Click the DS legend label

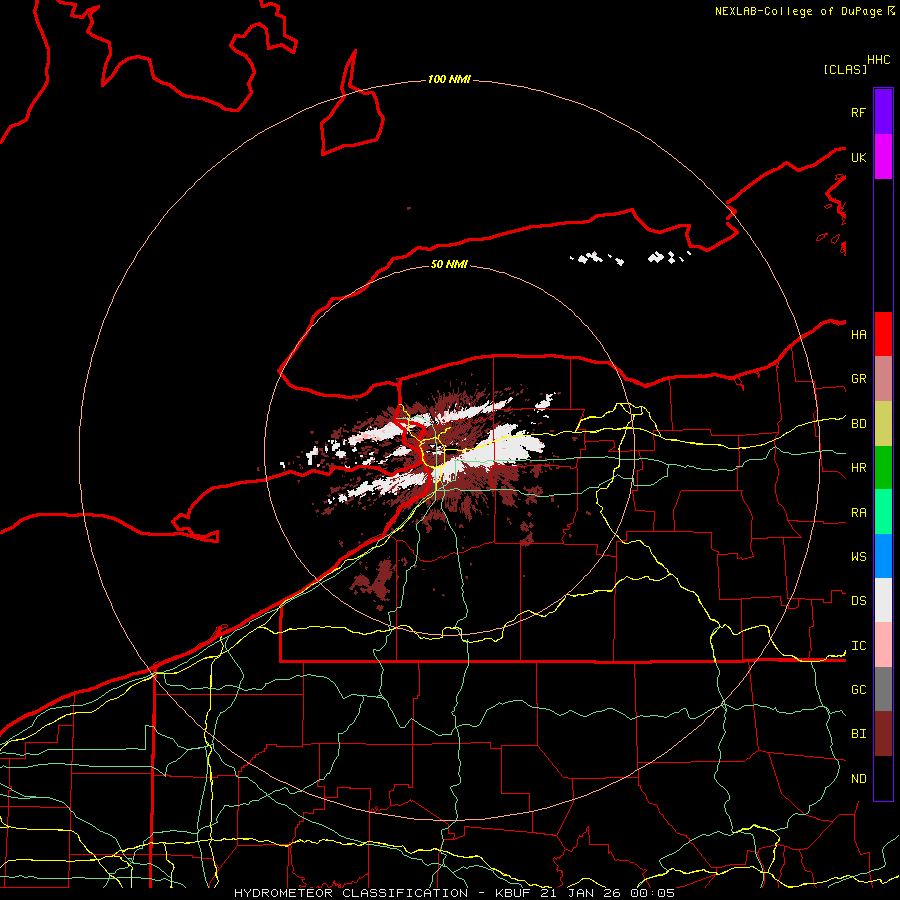[x=858, y=601]
